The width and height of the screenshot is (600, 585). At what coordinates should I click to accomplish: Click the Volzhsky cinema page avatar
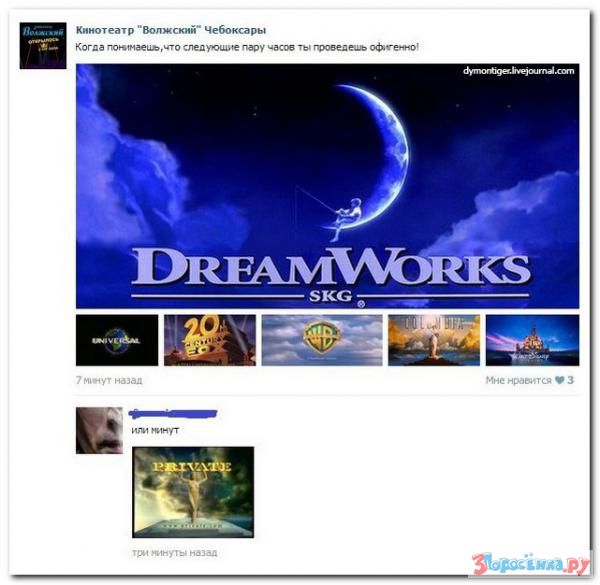point(43,46)
